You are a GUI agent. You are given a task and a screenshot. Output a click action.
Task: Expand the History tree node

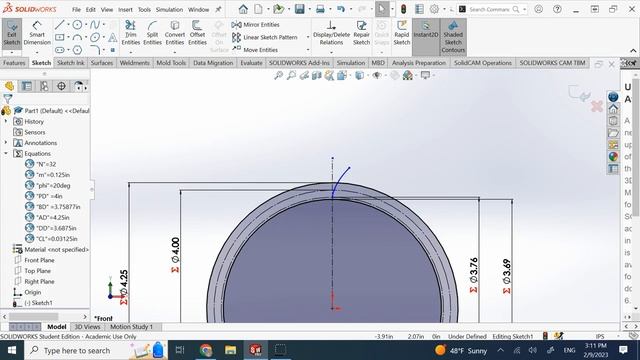[x=6, y=122]
